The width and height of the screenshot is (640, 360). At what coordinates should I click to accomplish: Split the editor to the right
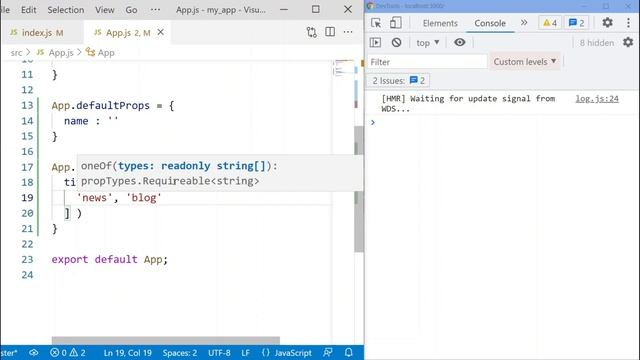coord(330,32)
